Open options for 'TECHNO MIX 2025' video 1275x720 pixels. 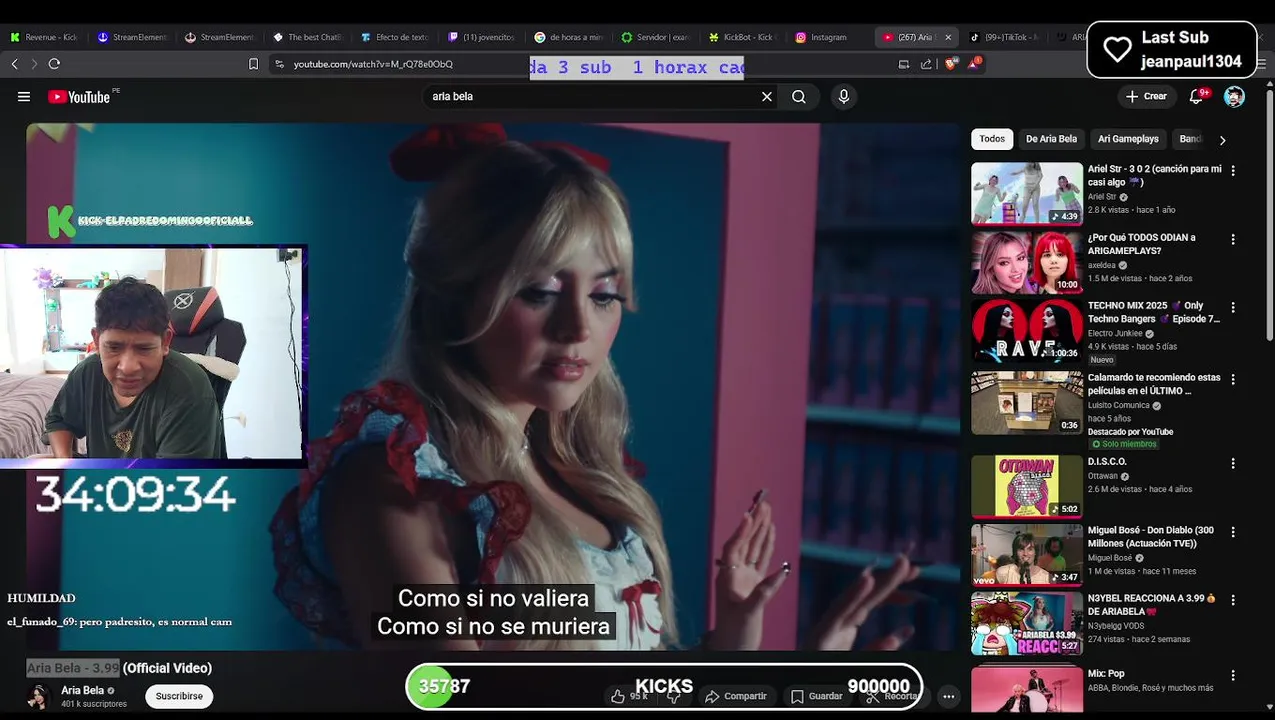pyautogui.click(x=1233, y=308)
